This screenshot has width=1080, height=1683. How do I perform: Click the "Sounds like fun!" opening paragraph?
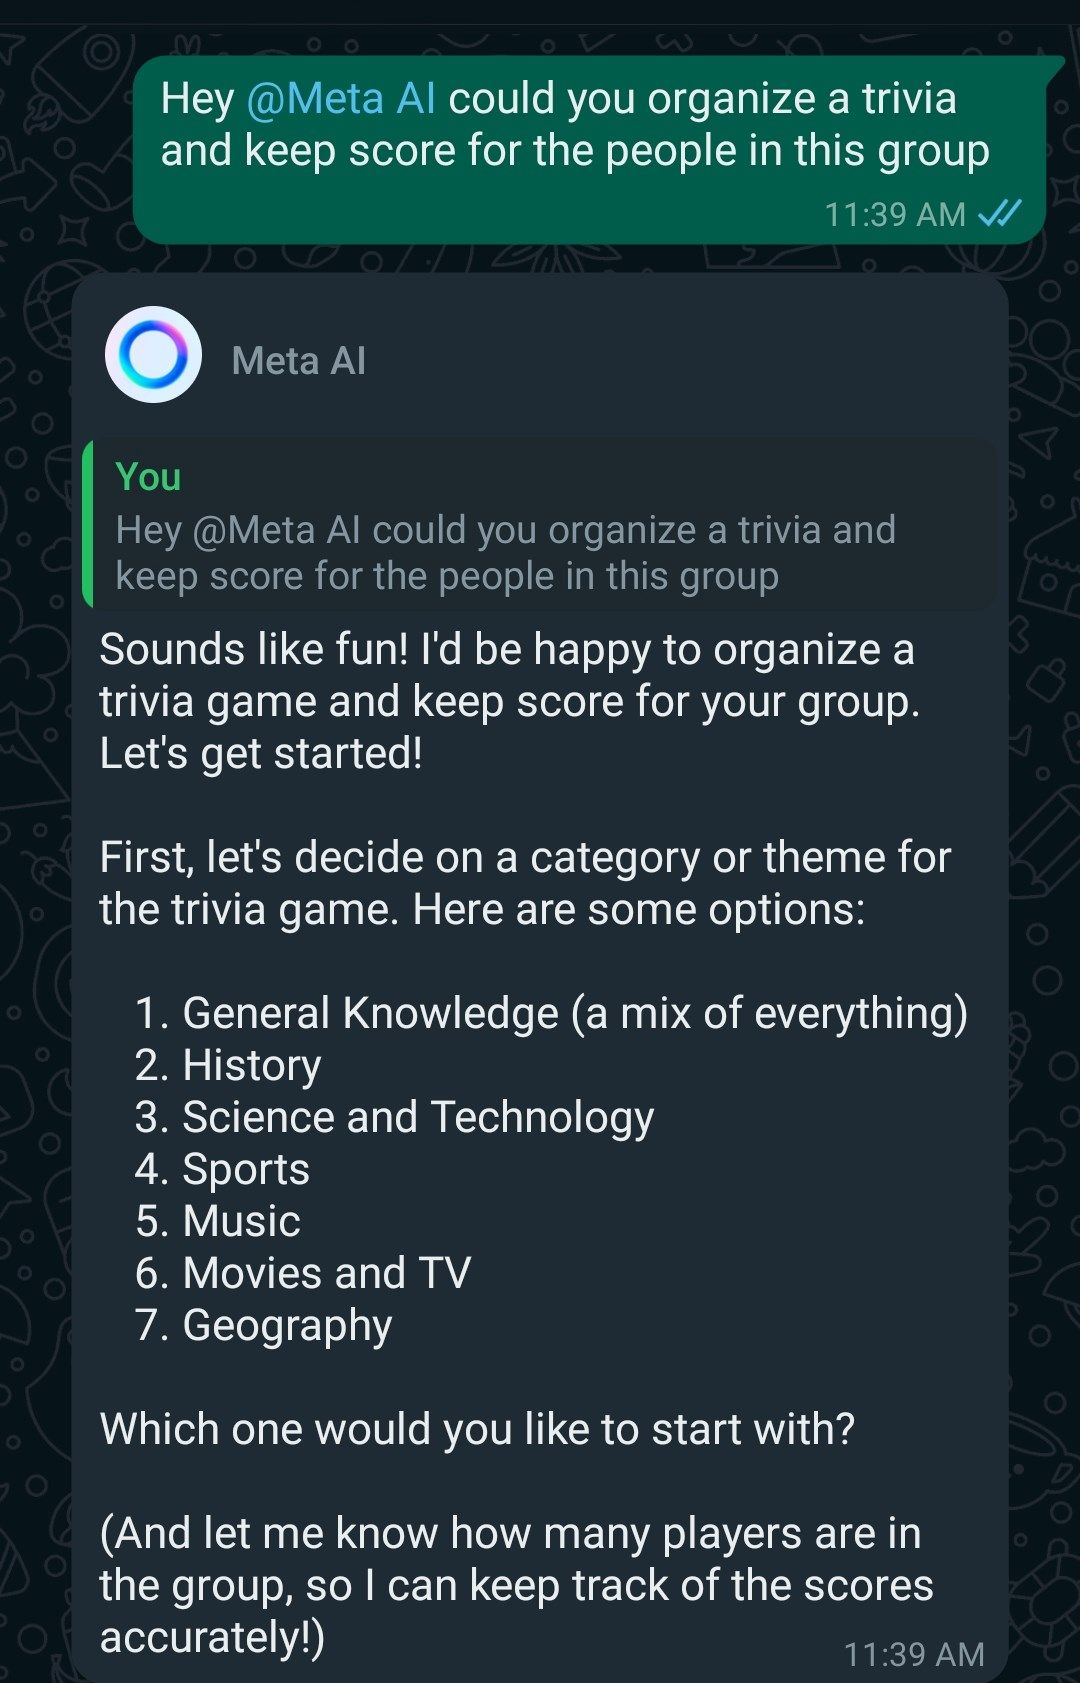pos(508,701)
